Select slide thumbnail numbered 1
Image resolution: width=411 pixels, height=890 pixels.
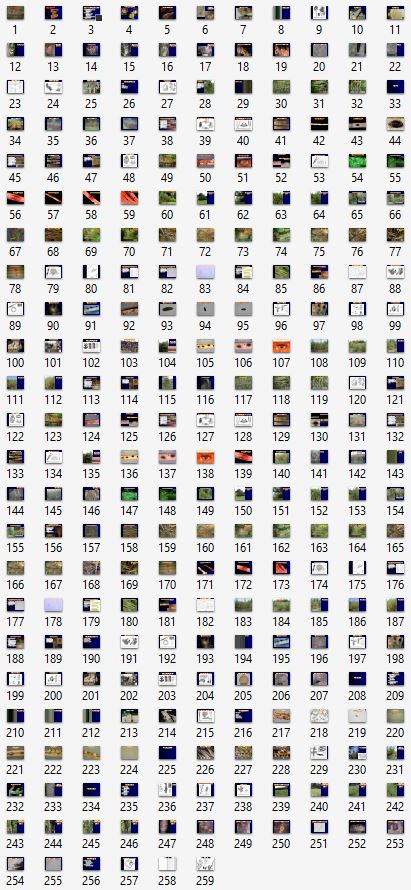tap(15, 12)
